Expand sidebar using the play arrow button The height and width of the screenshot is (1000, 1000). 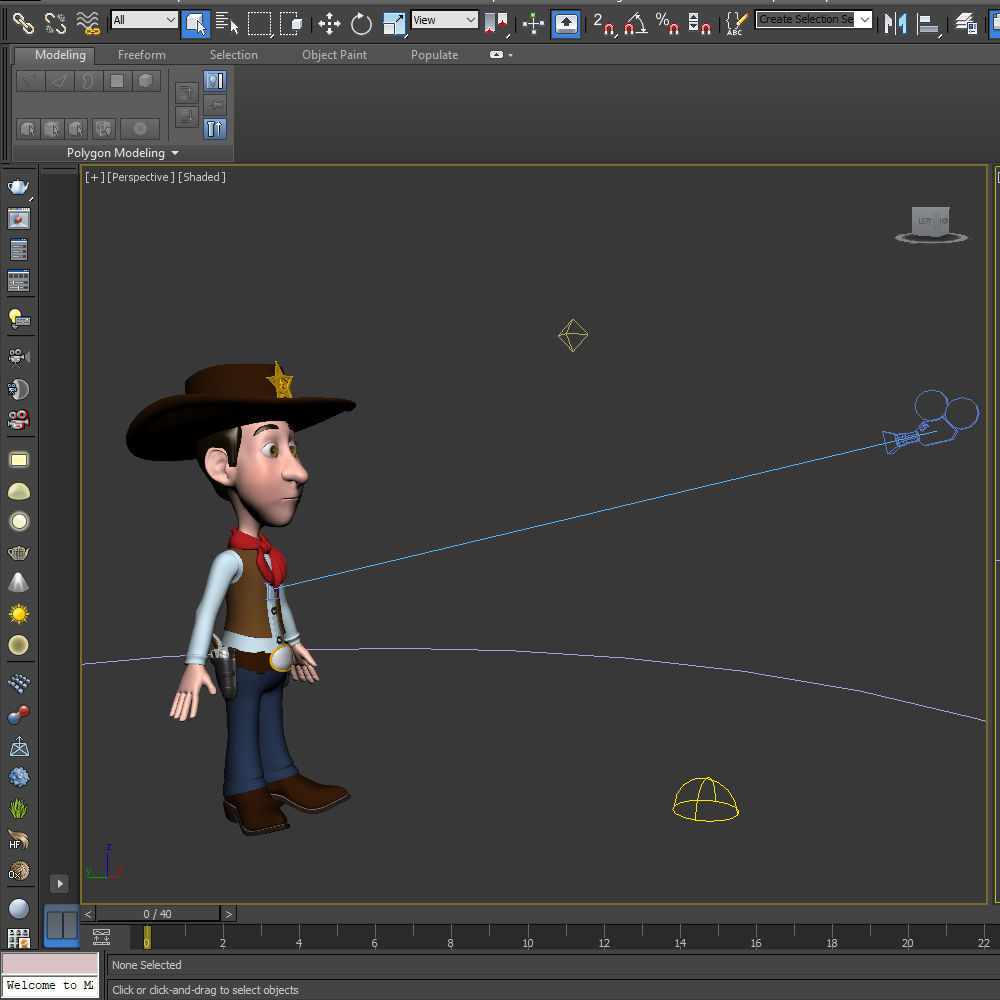pyautogui.click(x=59, y=883)
